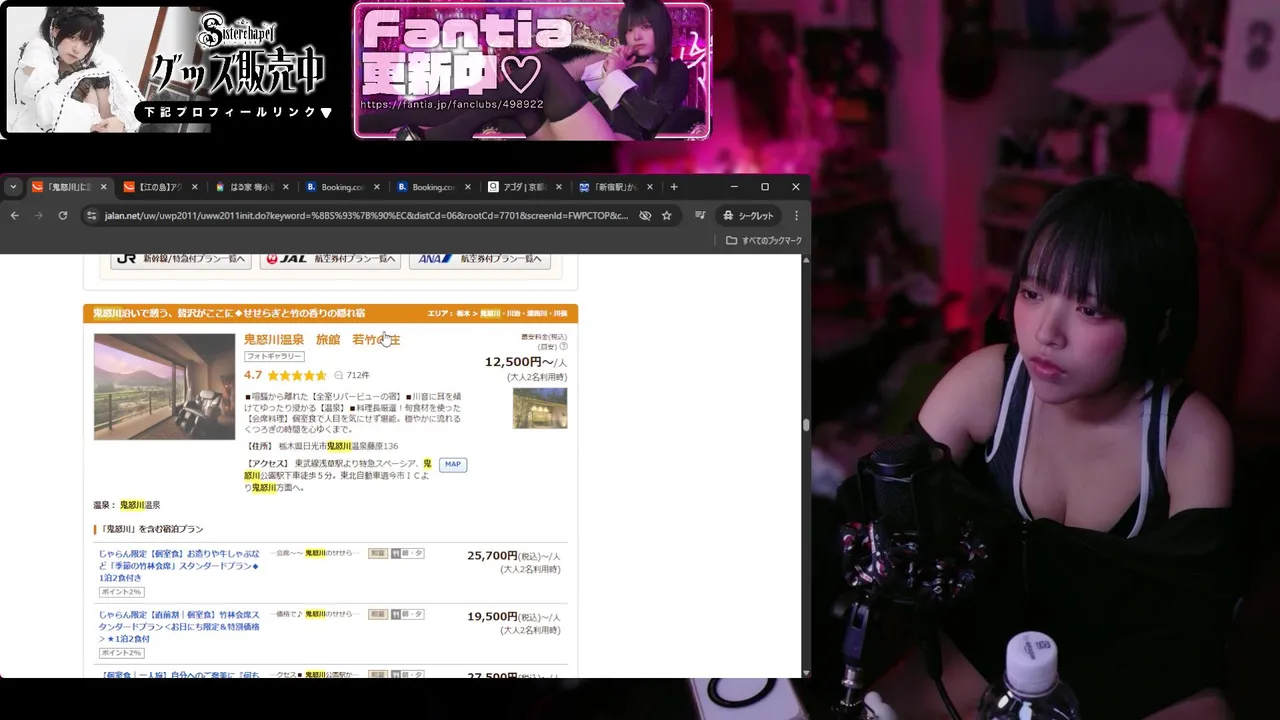Close the 「鬼怒川」 active tab
Image resolution: width=1280 pixels, height=720 pixels.
(x=102, y=187)
